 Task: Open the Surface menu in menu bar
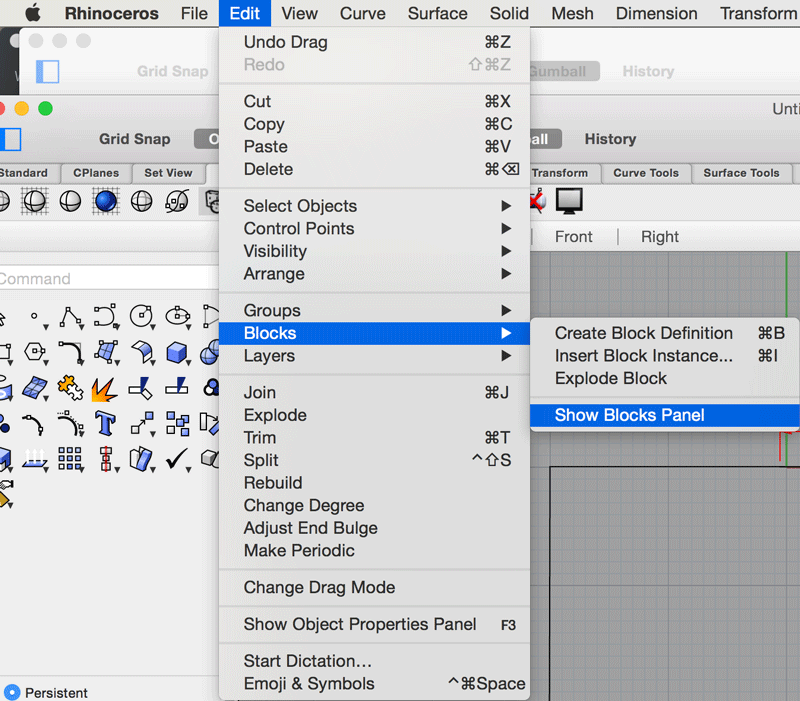[437, 13]
